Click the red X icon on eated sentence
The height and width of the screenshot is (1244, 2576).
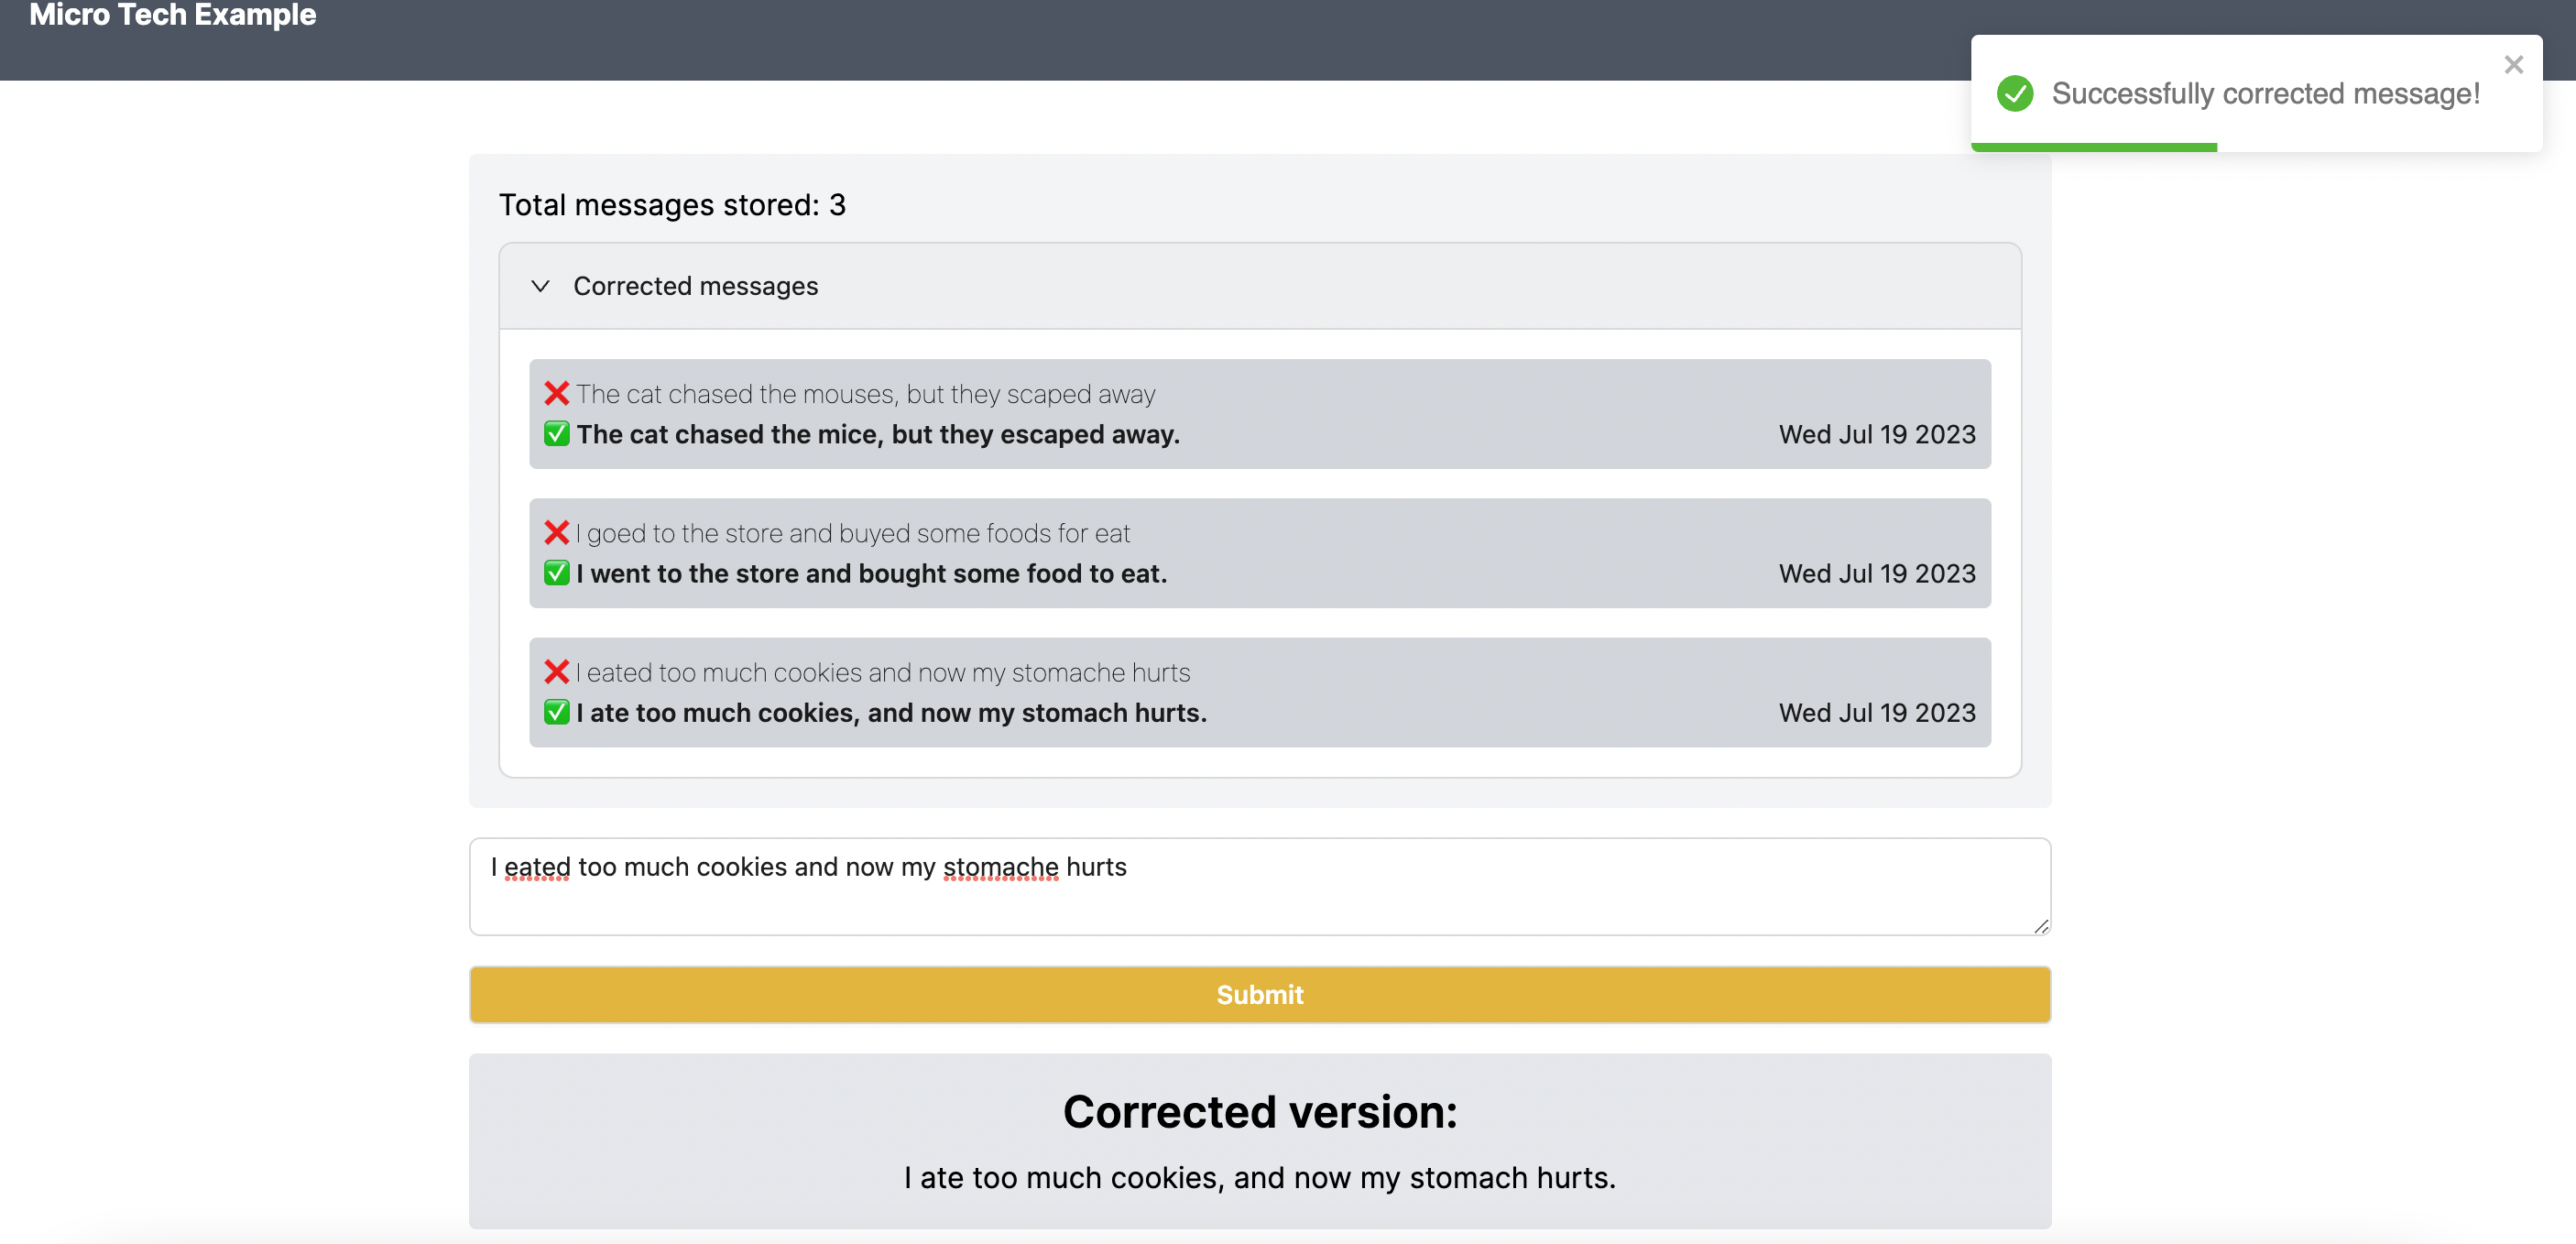click(x=557, y=671)
